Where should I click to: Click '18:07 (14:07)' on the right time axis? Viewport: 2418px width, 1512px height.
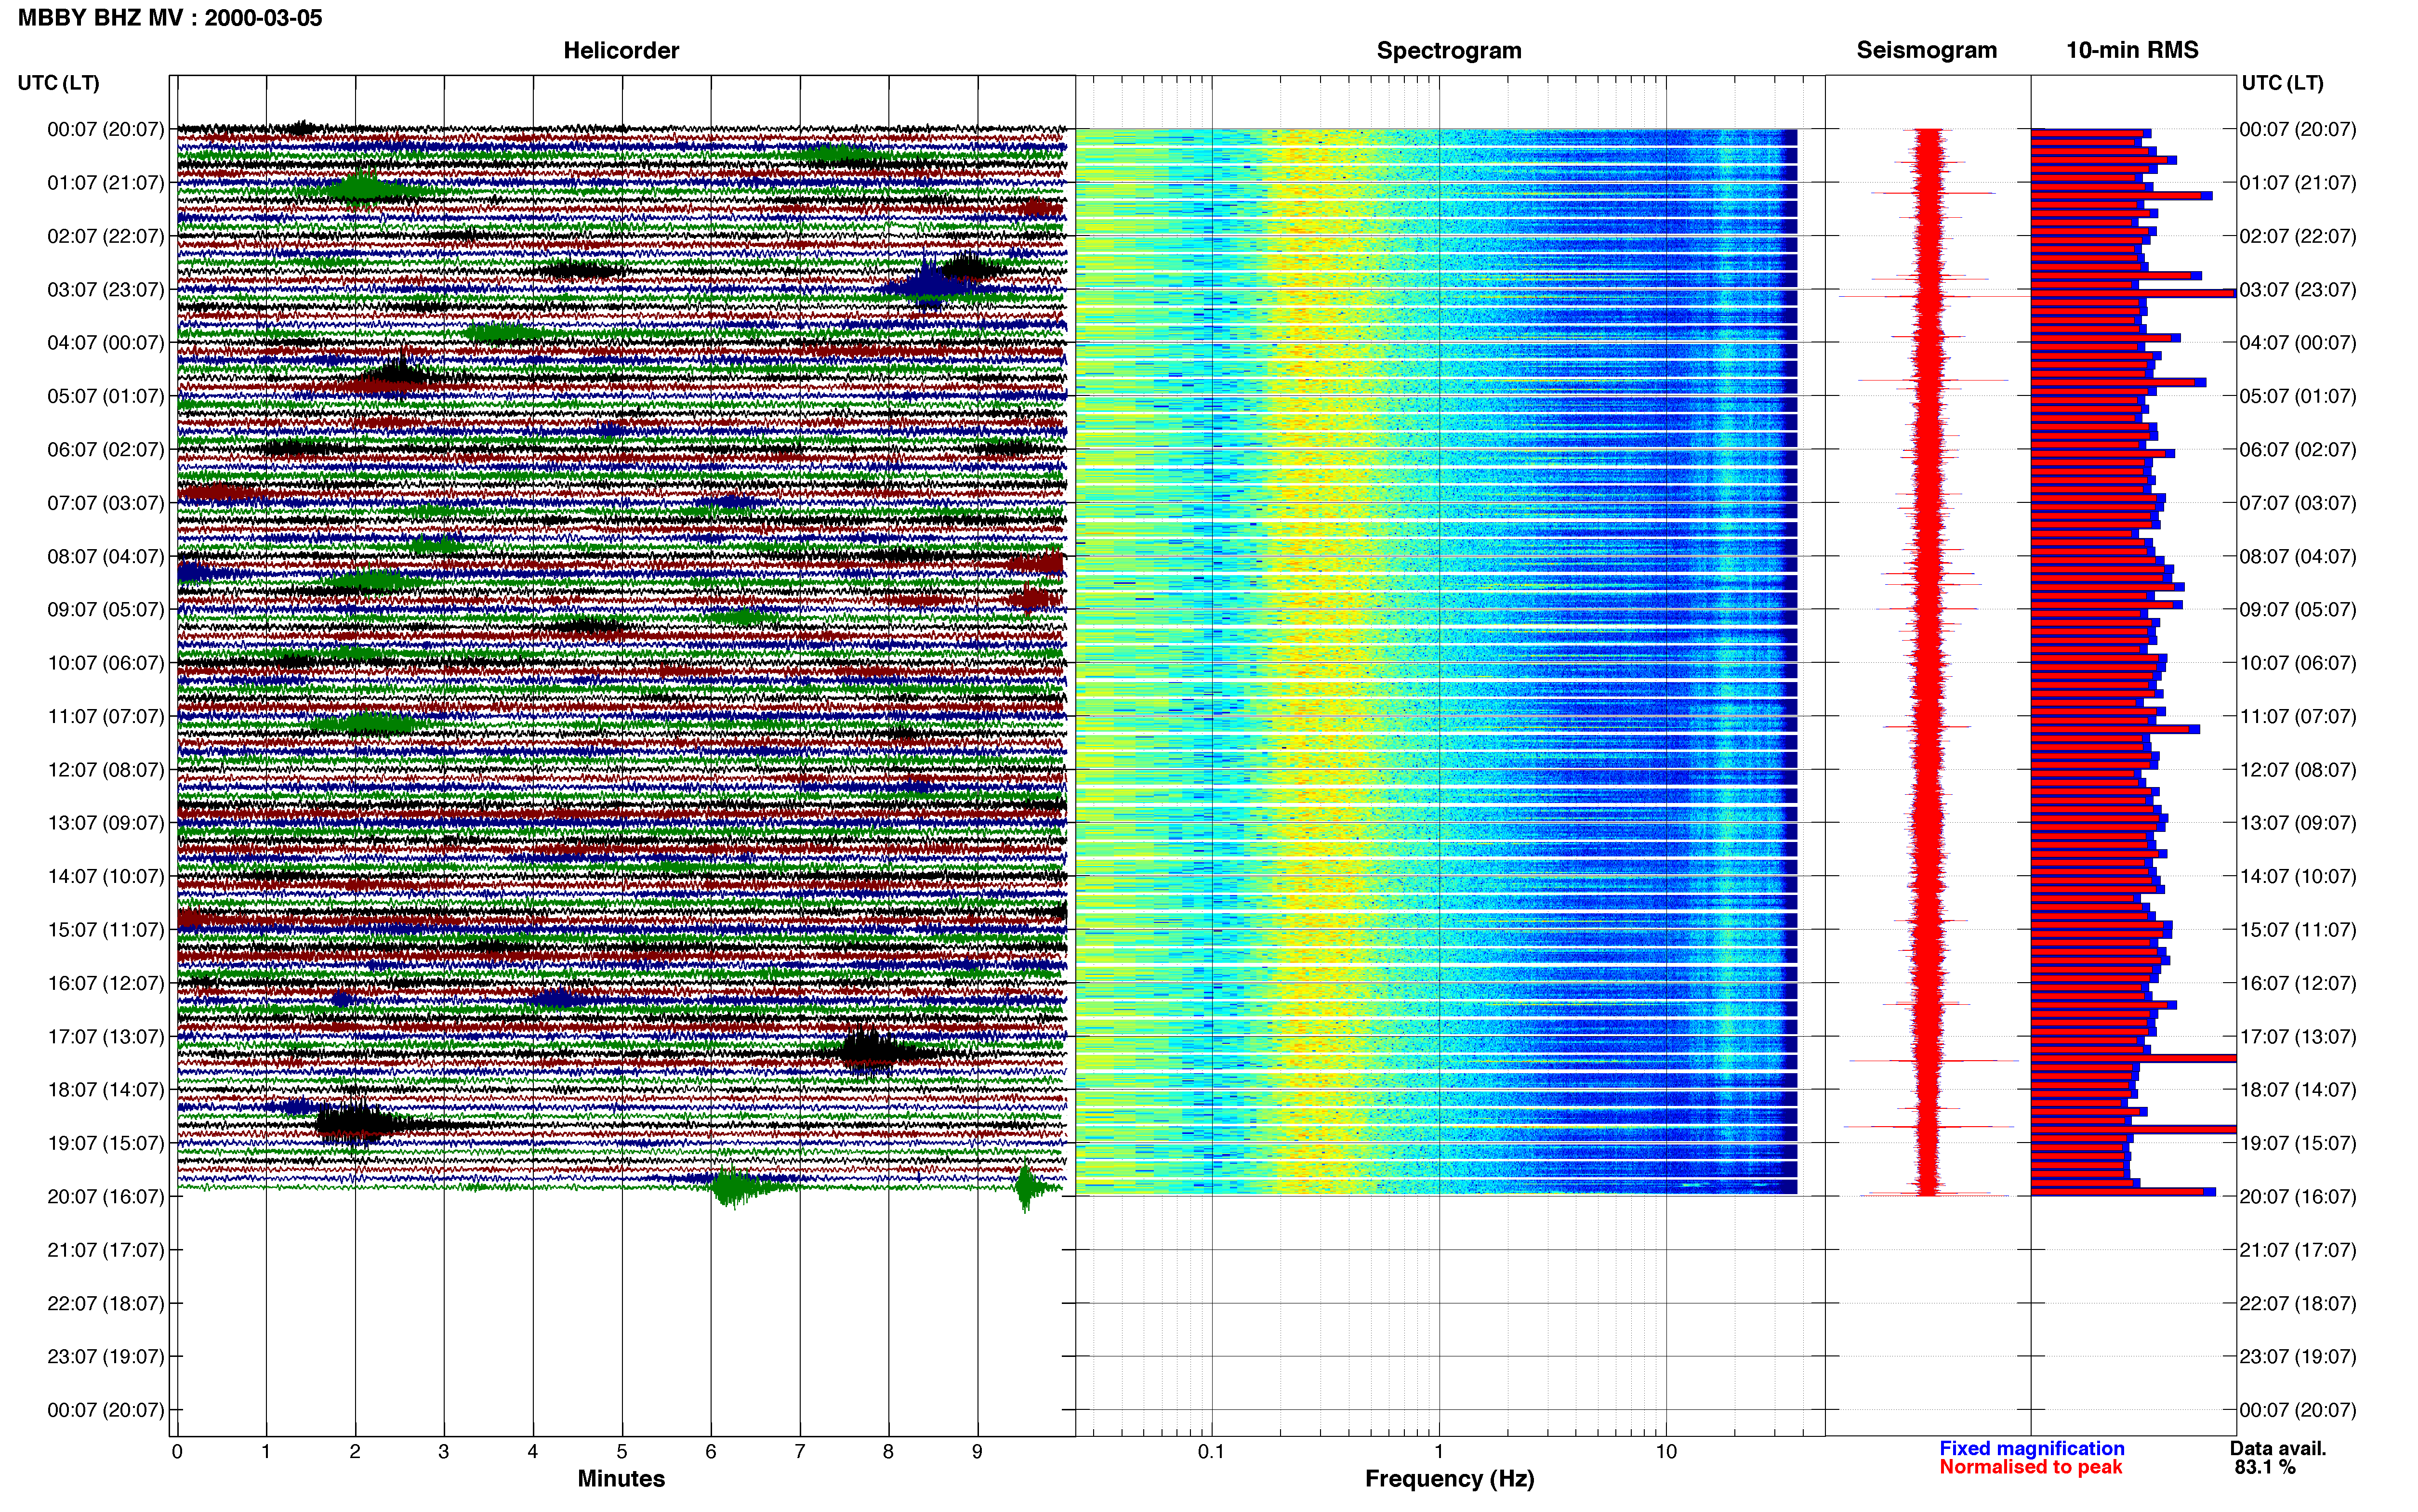(2298, 1090)
